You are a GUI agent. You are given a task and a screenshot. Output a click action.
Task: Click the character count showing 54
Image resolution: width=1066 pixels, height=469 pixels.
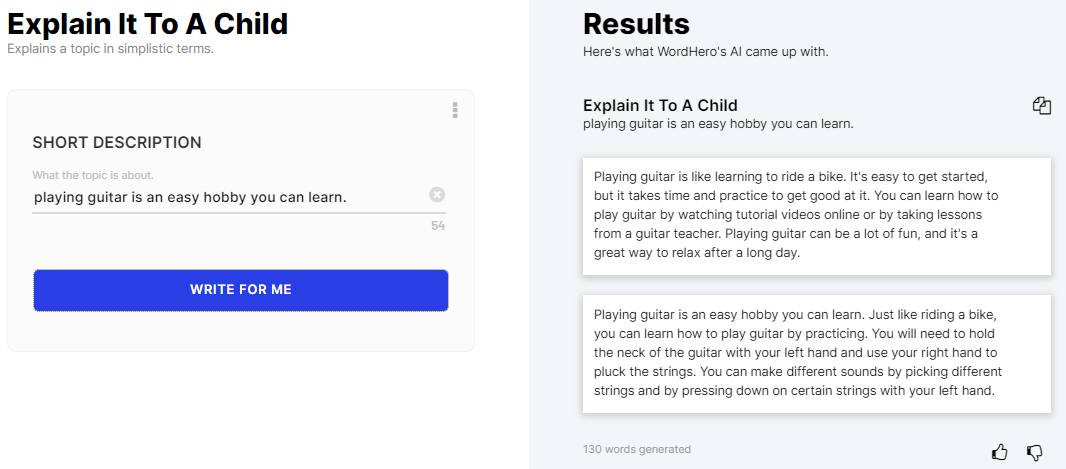(438, 226)
